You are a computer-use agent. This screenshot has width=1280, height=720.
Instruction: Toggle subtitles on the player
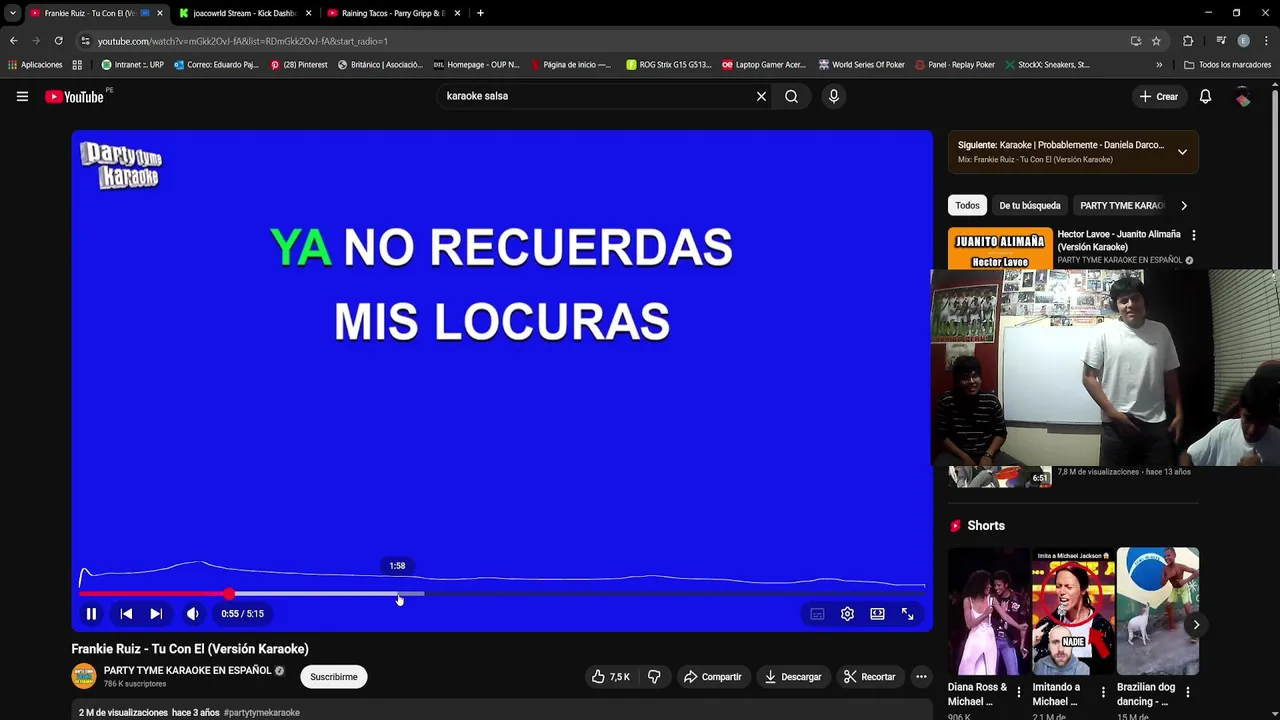pyautogui.click(x=817, y=614)
